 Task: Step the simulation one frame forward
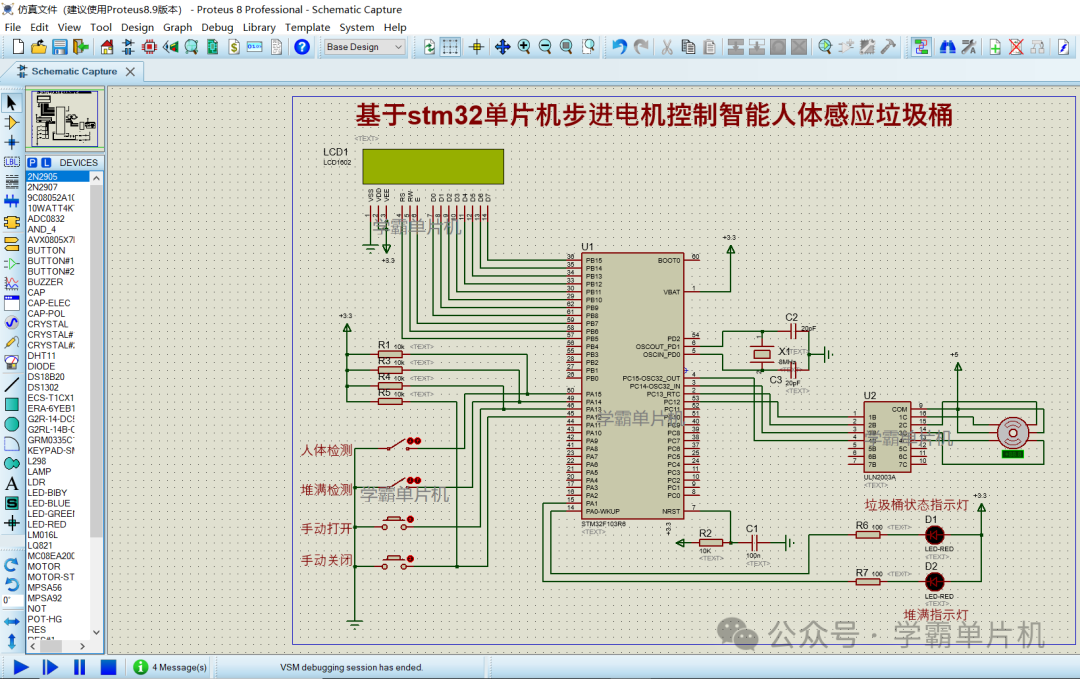[50, 667]
